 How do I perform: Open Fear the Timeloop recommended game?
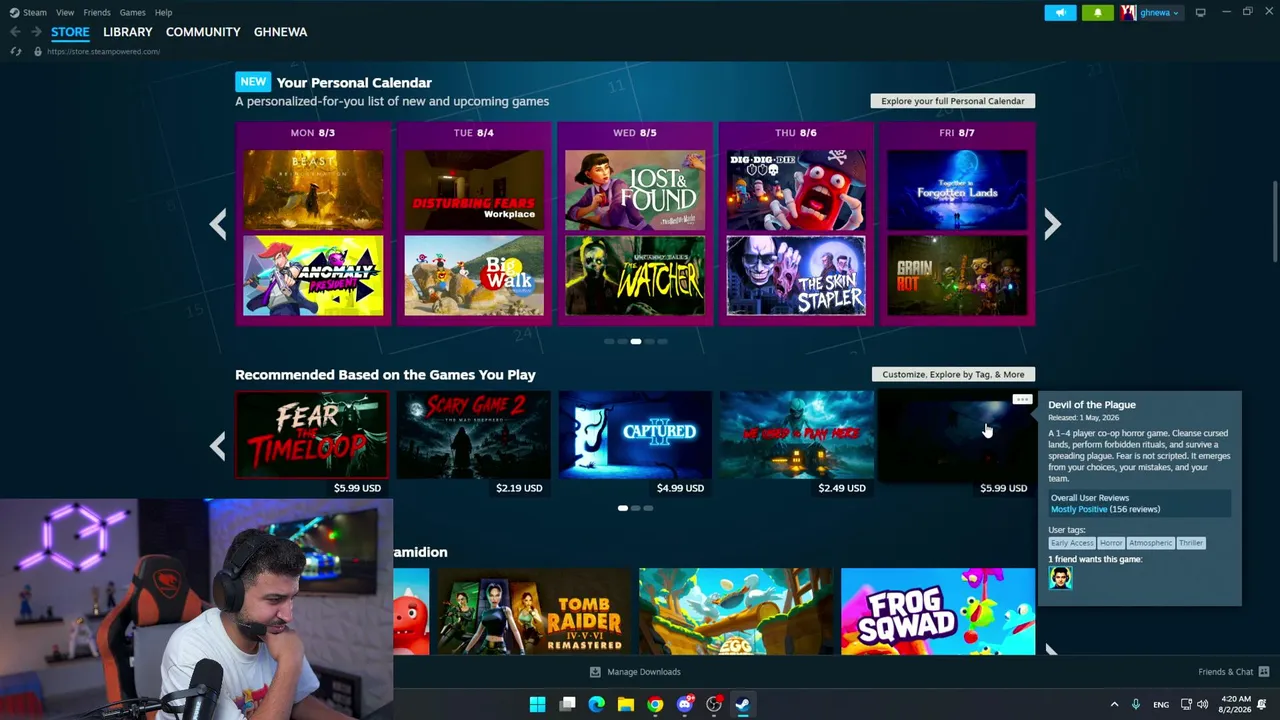[x=312, y=434]
